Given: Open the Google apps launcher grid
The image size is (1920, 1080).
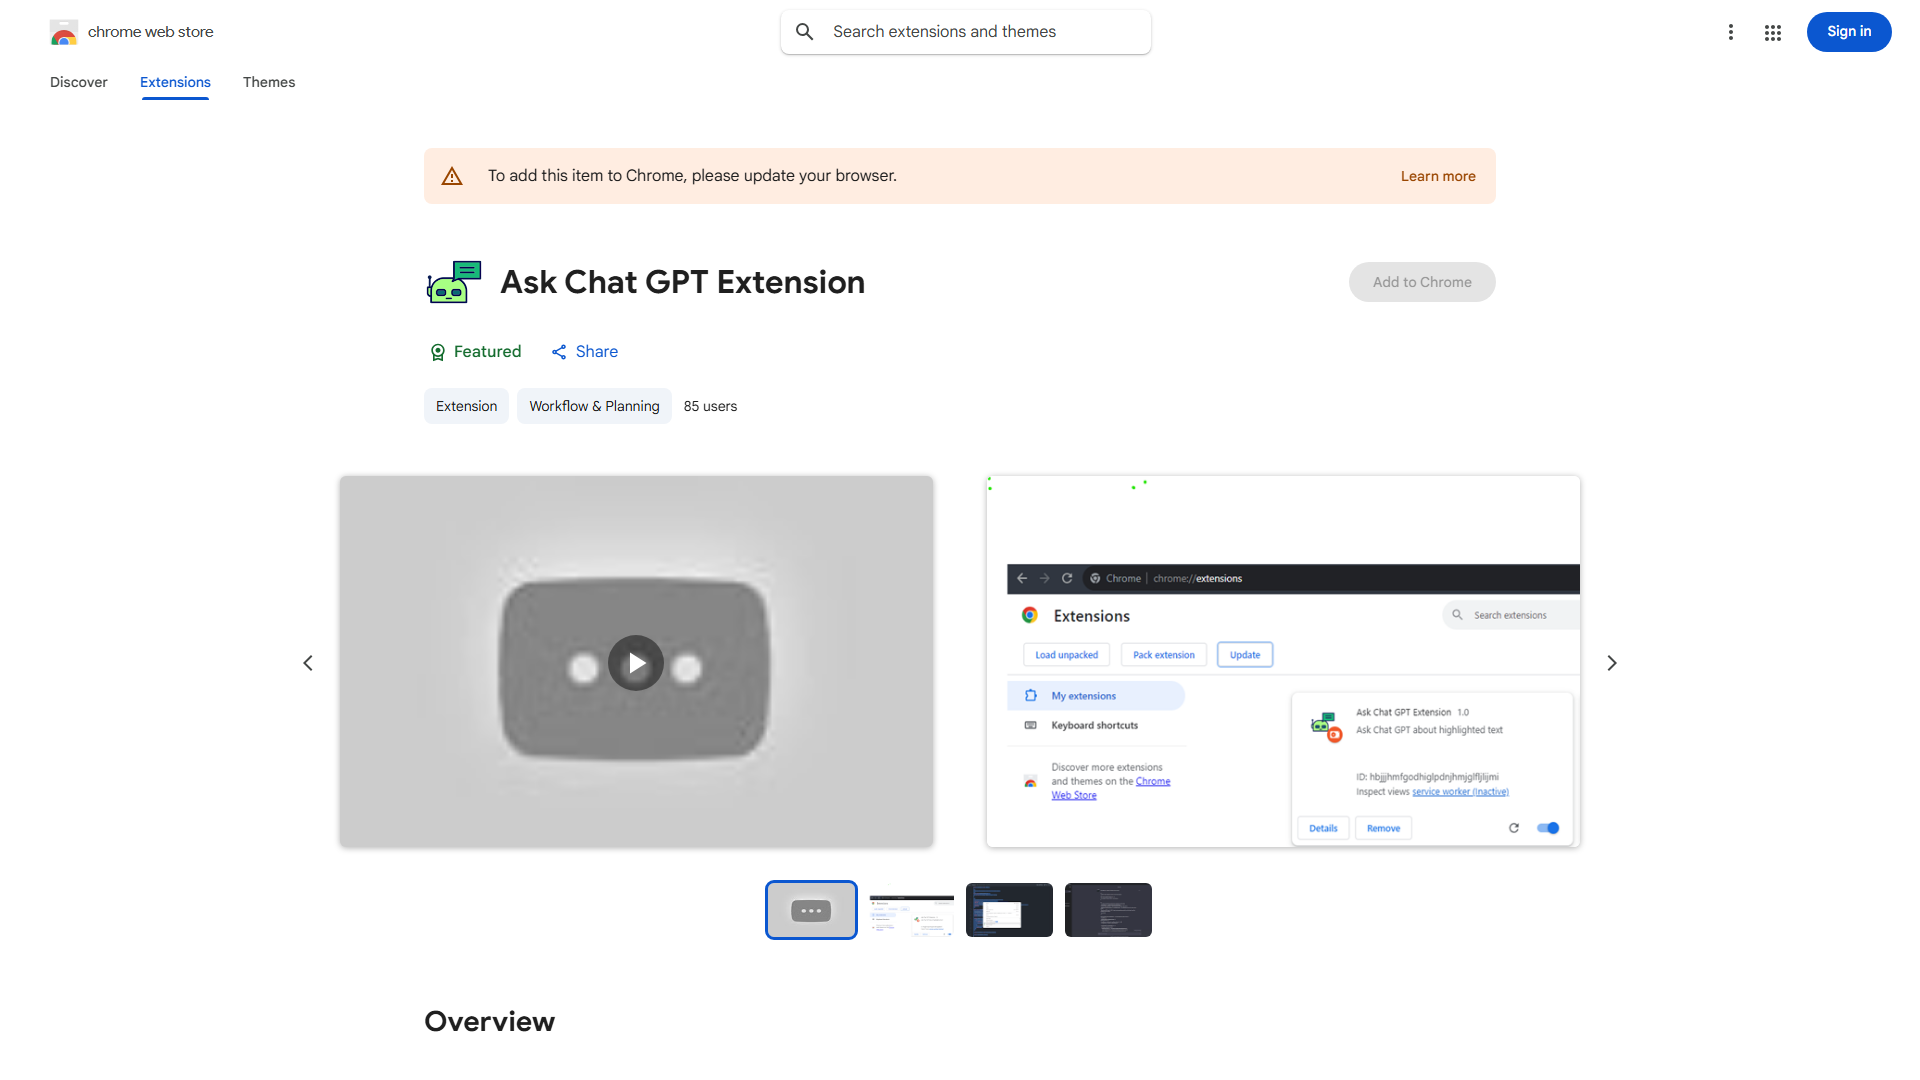Looking at the screenshot, I should (x=1772, y=32).
